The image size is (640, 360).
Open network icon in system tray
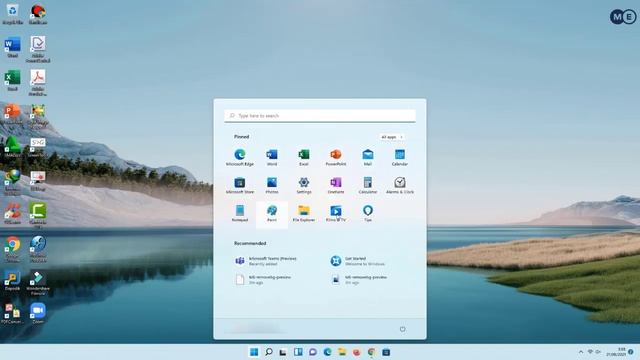(x=590, y=352)
